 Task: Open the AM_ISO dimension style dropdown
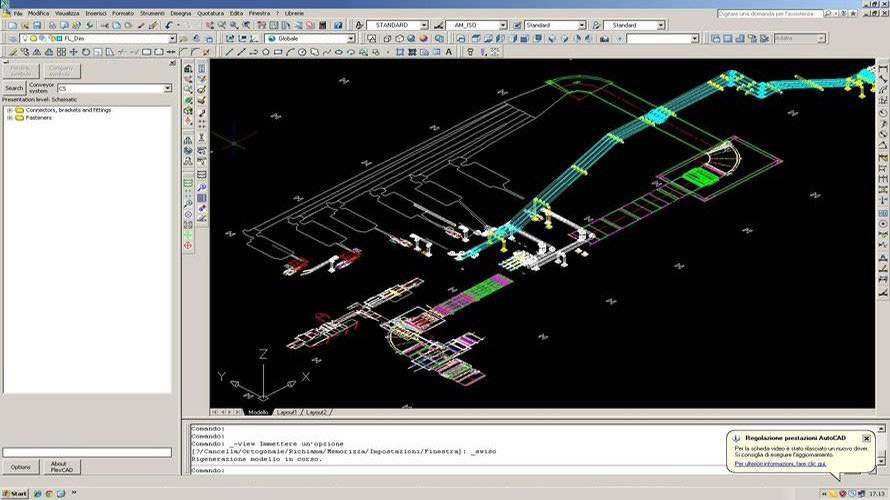pos(503,25)
